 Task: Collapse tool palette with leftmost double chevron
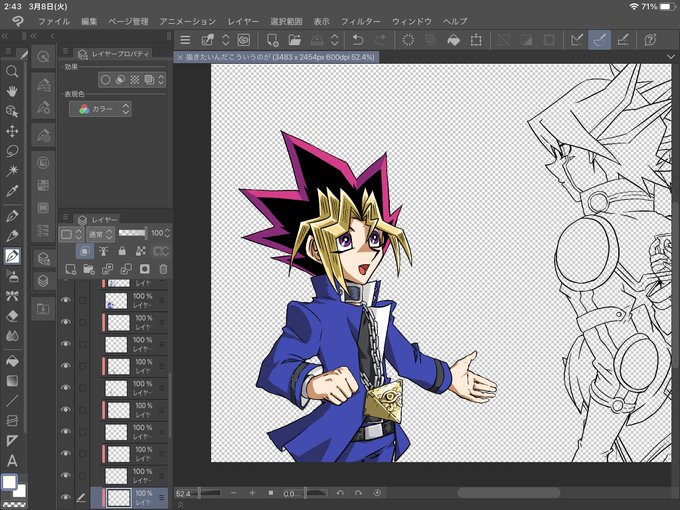[5, 36]
